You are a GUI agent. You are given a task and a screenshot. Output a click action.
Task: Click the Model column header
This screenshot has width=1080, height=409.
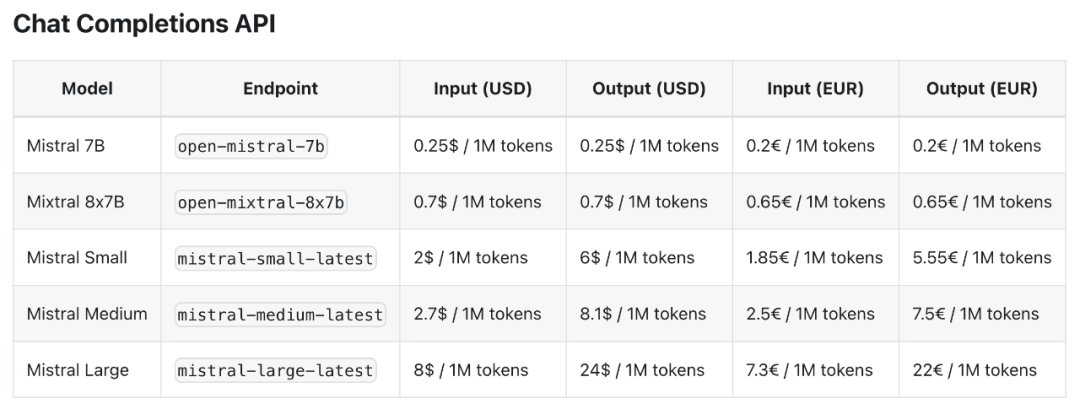pyautogui.click(x=87, y=88)
